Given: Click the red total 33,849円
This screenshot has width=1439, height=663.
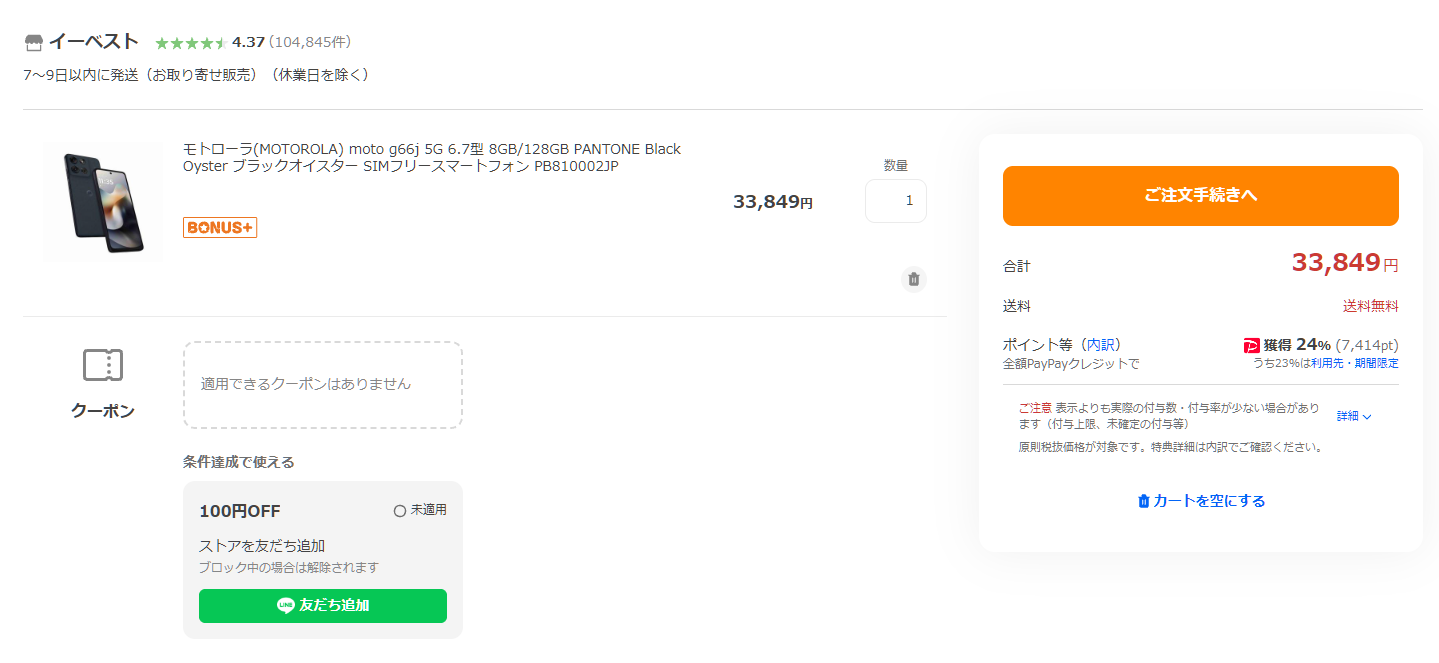Looking at the screenshot, I should (x=1345, y=263).
